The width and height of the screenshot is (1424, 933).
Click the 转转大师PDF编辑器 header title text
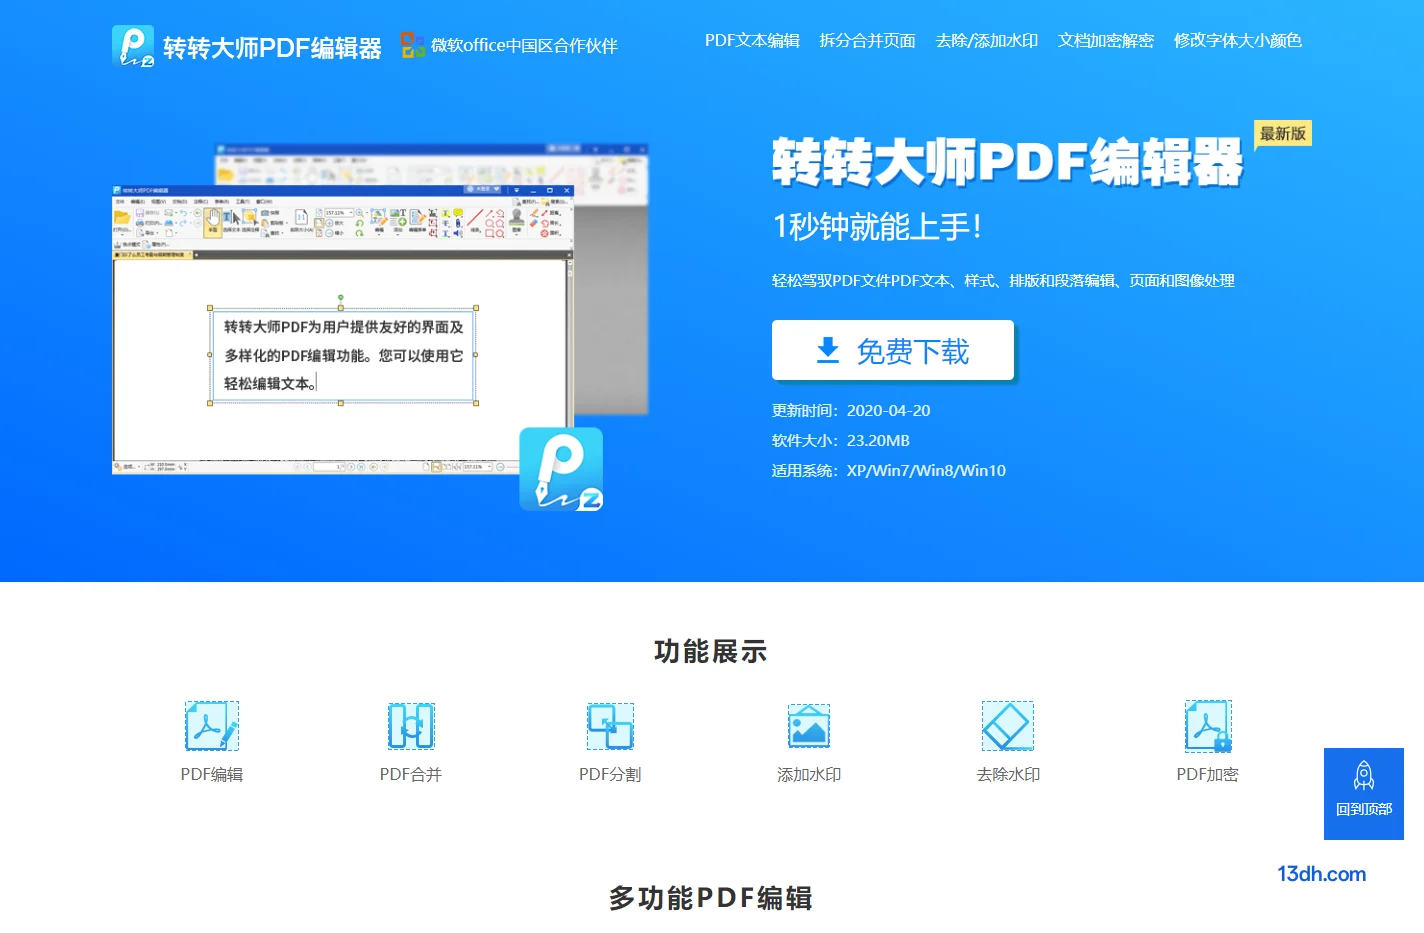coord(272,48)
